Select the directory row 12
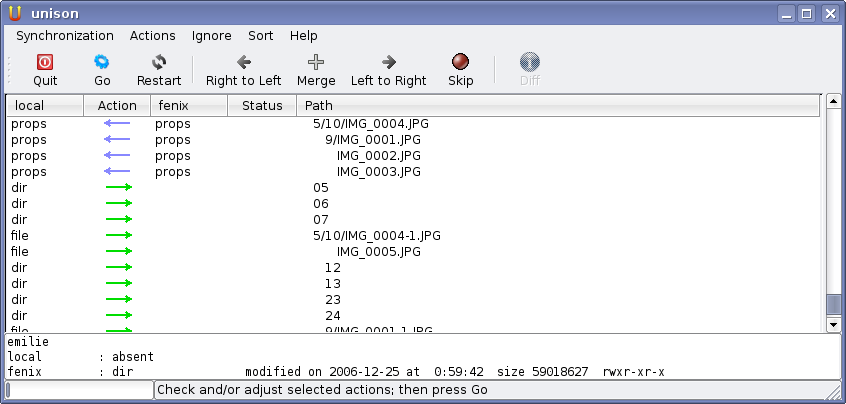846x404 pixels. pyautogui.click(x=413, y=268)
